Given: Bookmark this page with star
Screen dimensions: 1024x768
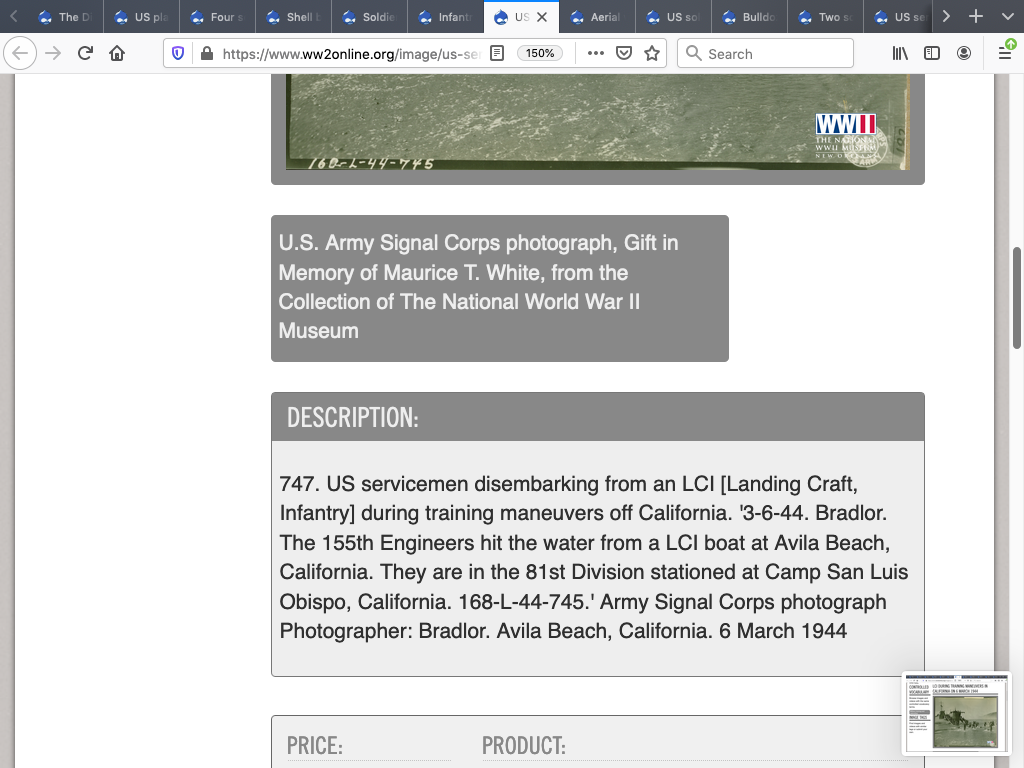Looking at the screenshot, I should 652,54.
